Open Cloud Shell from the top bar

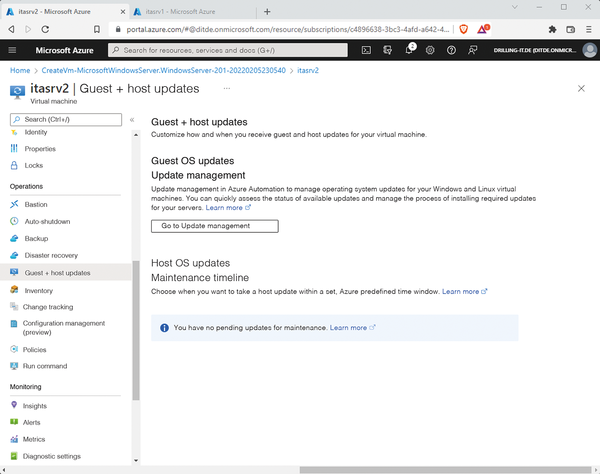coord(366,50)
